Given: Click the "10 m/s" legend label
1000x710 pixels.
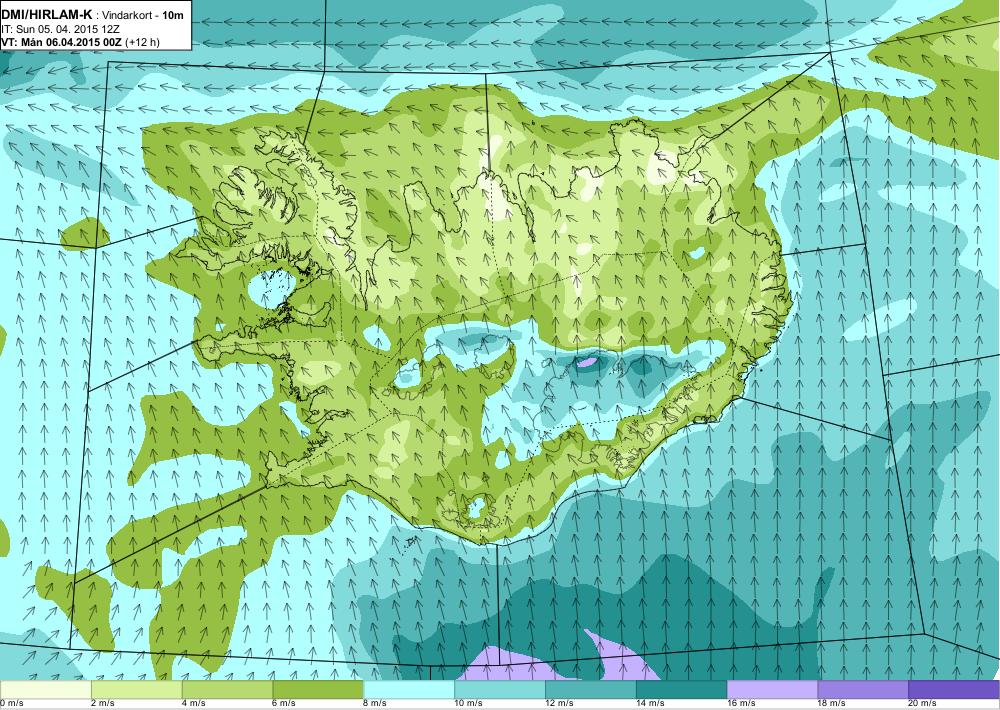Looking at the screenshot, I should tap(469, 704).
